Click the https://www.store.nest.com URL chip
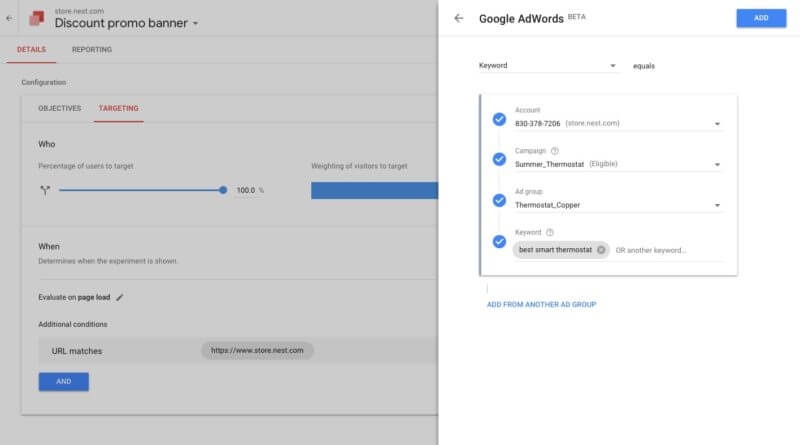The height and width of the screenshot is (445, 800). pyautogui.click(x=257, y=351)
